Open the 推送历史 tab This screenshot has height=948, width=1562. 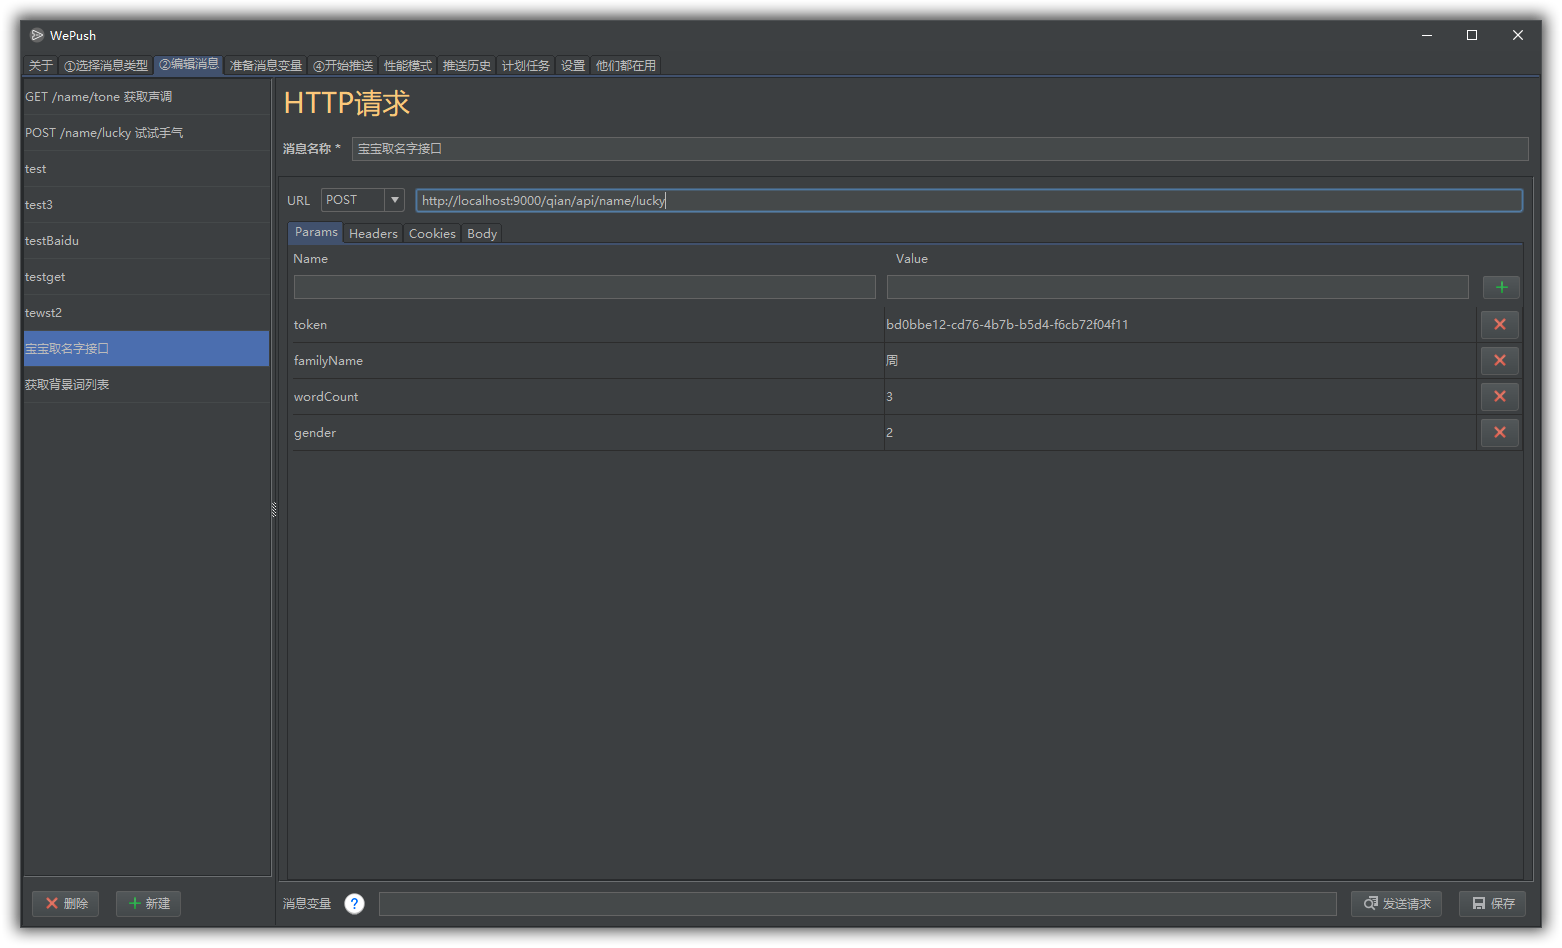(x=467, y=66)
